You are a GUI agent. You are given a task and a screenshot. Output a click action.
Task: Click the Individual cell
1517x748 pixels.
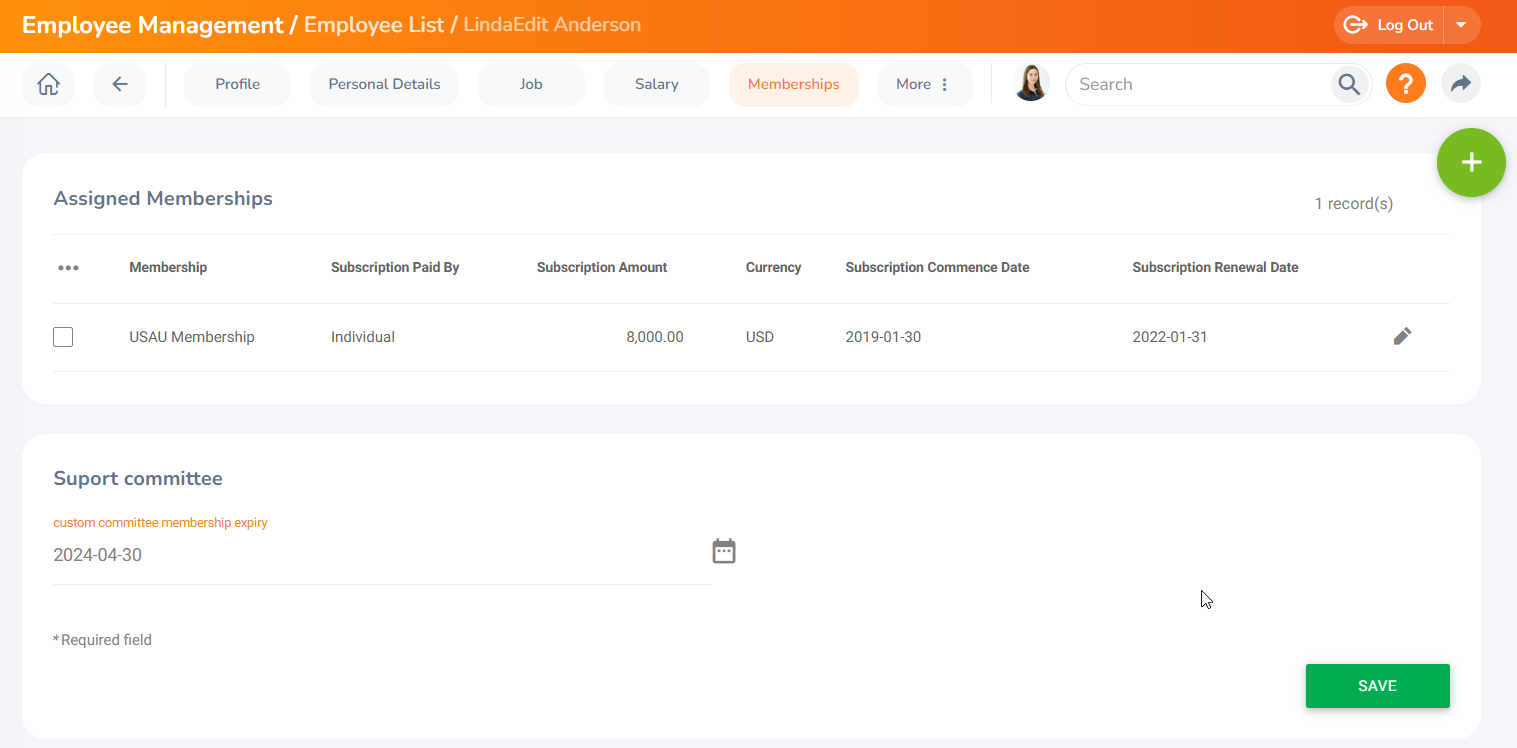(x=363, y=337)
